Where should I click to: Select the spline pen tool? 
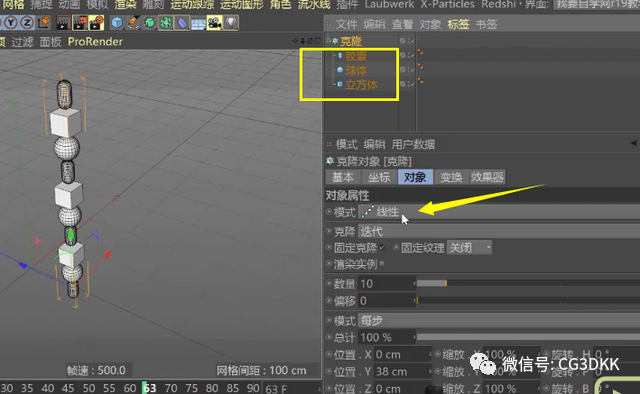[x=133, y=23]
